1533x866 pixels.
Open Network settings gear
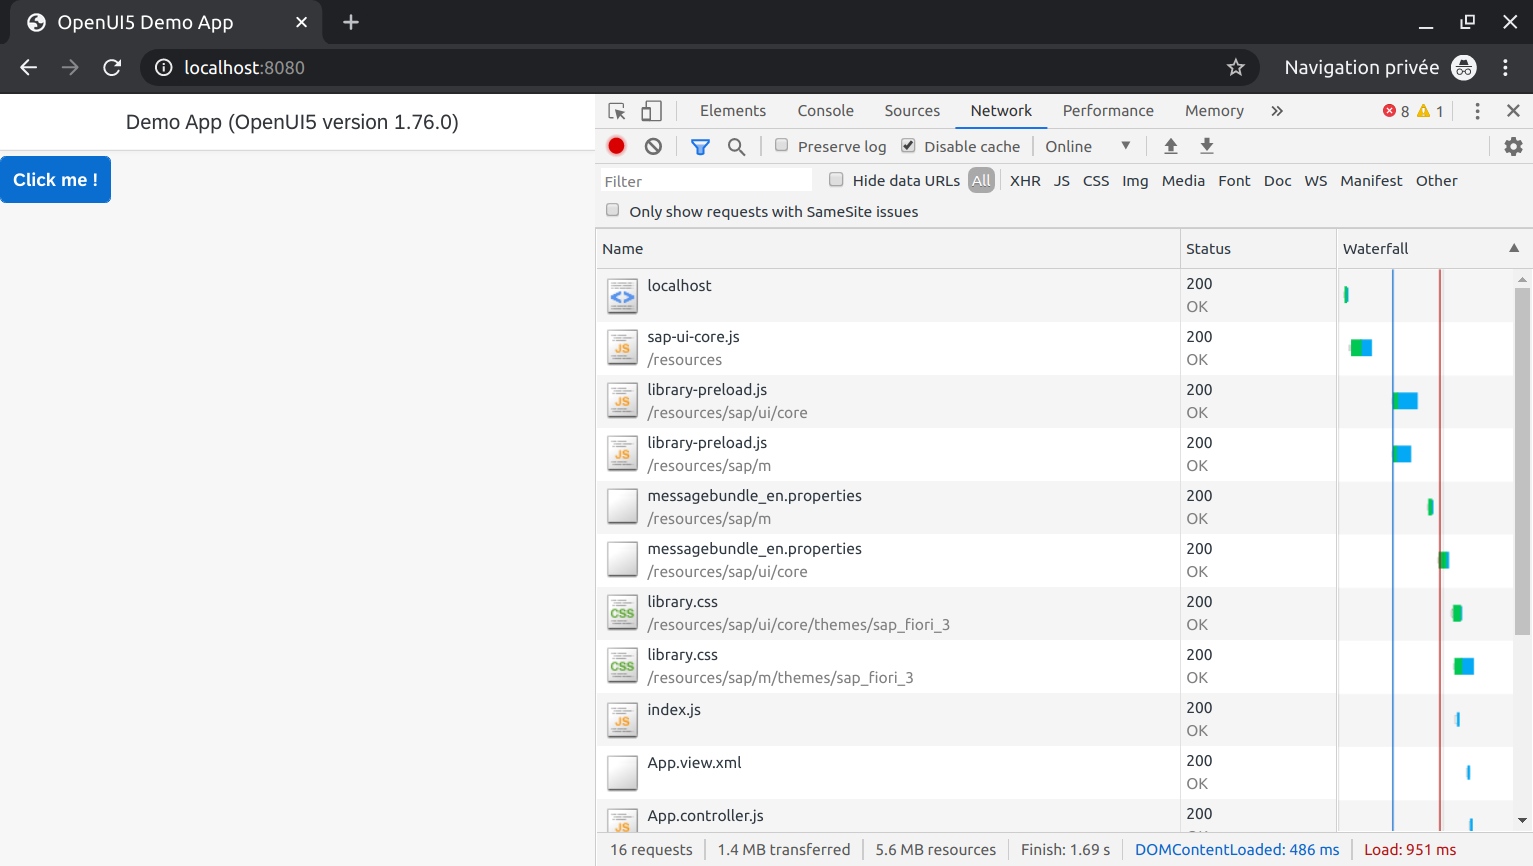(x=1513, y=146)
